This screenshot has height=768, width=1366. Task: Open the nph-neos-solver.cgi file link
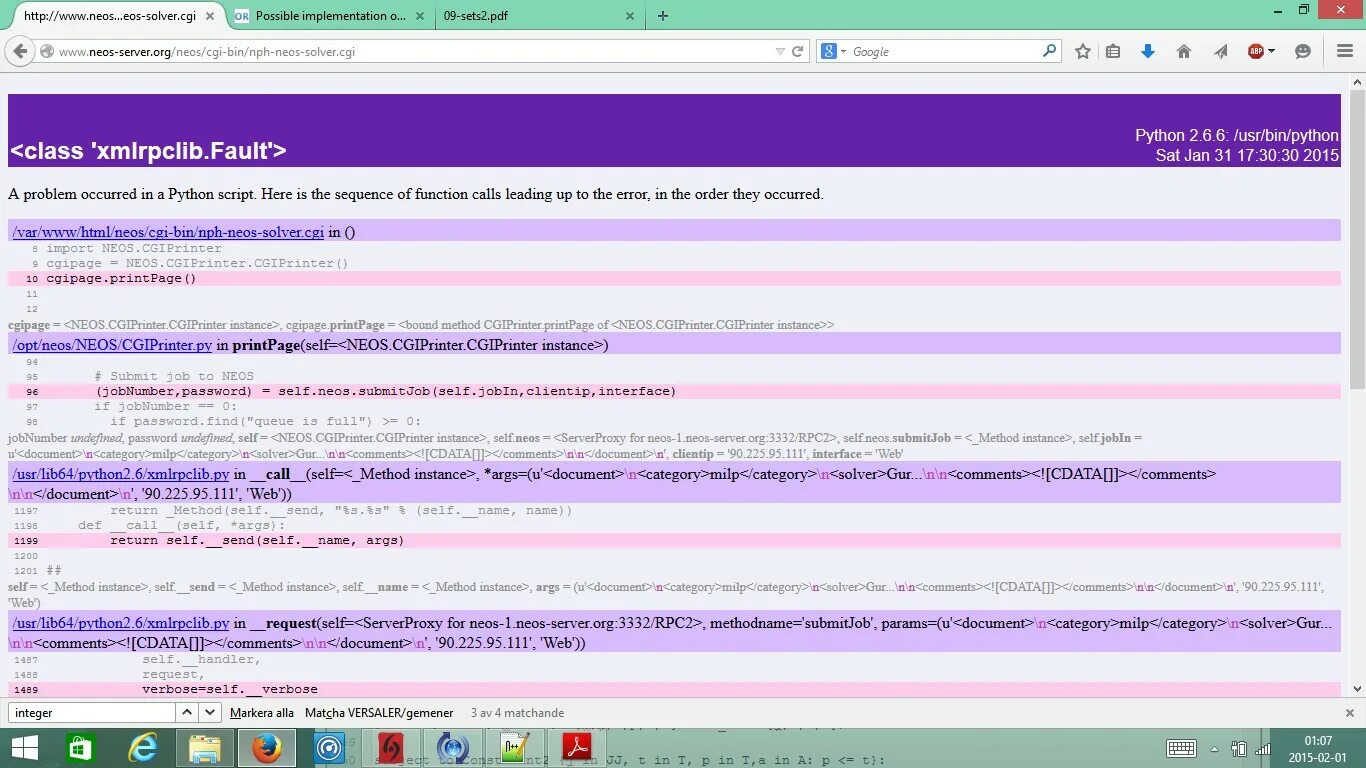[x=168, y=232]
